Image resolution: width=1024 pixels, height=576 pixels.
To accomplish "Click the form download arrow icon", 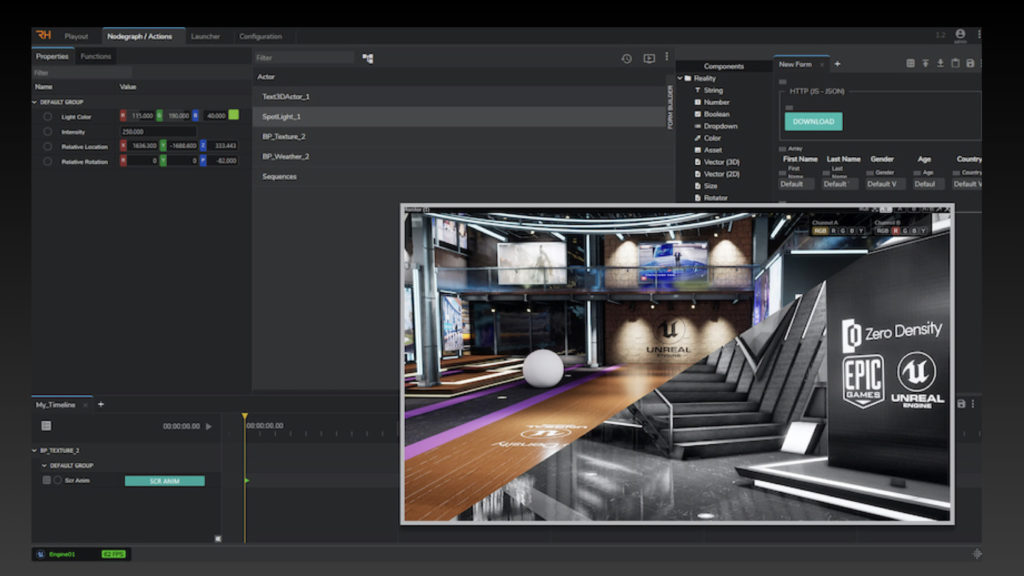I will [x=940, y=64].
